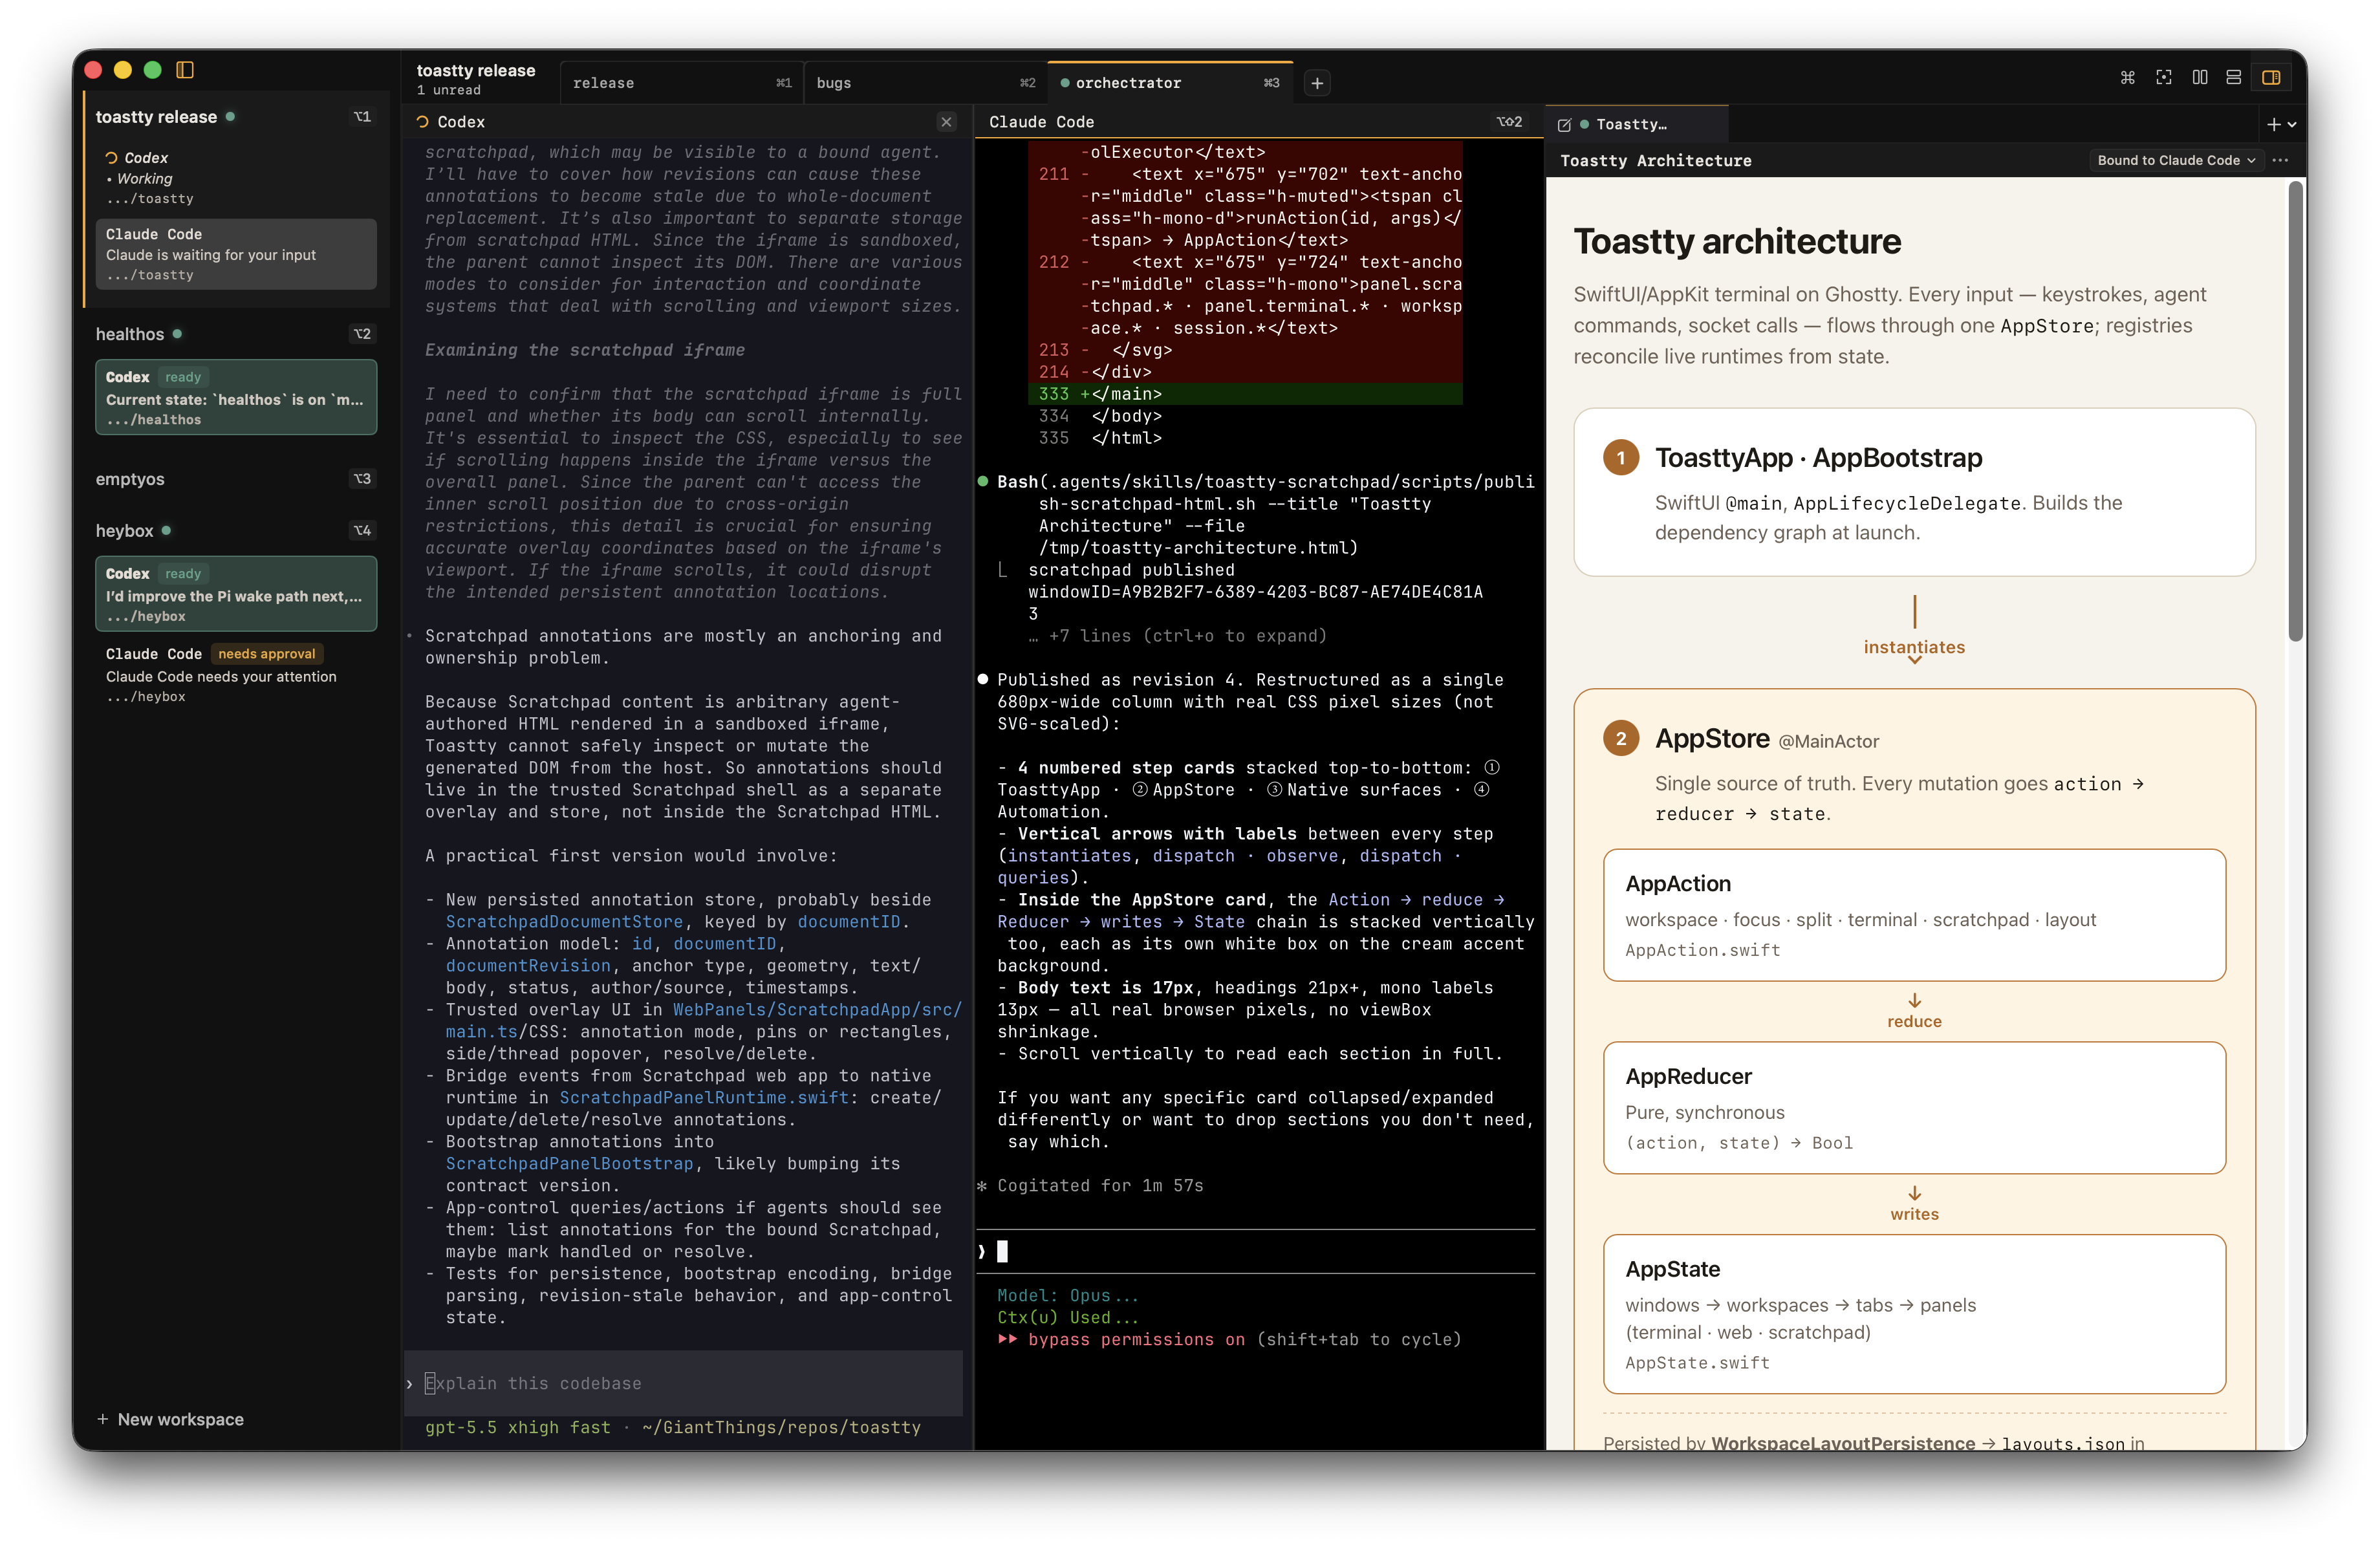Toggle the left sidebar panel icon
2380x1547 pixels.
185,70
